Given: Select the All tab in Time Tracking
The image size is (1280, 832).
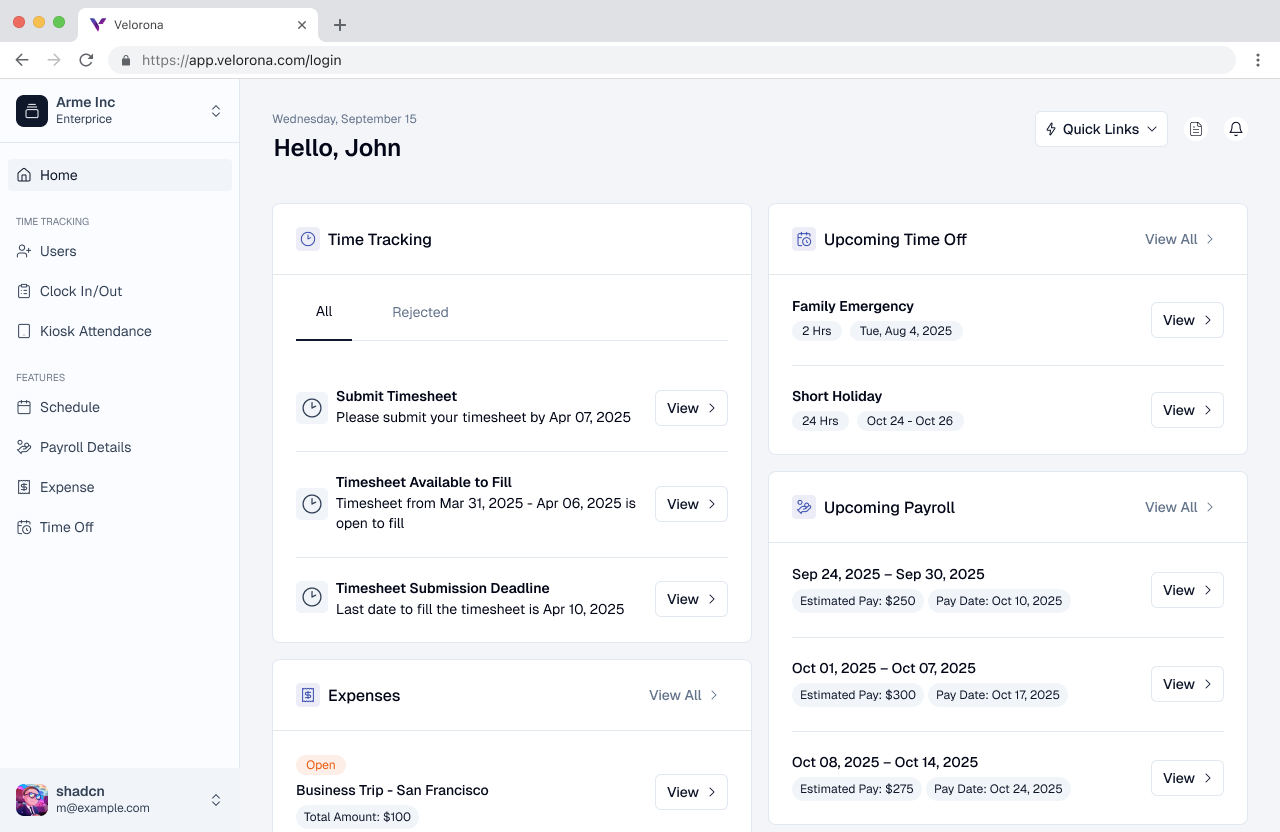Looking at the screenshot, I should point(324,312).
